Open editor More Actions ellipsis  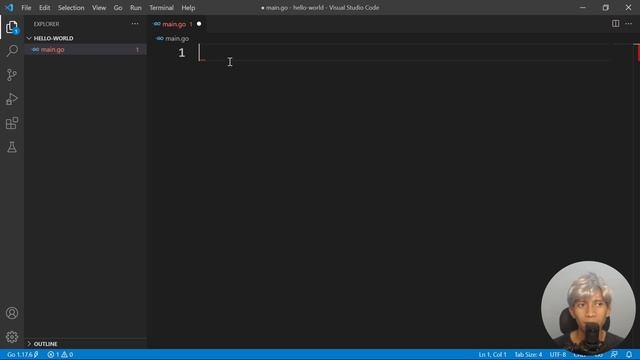click(629, 24)
